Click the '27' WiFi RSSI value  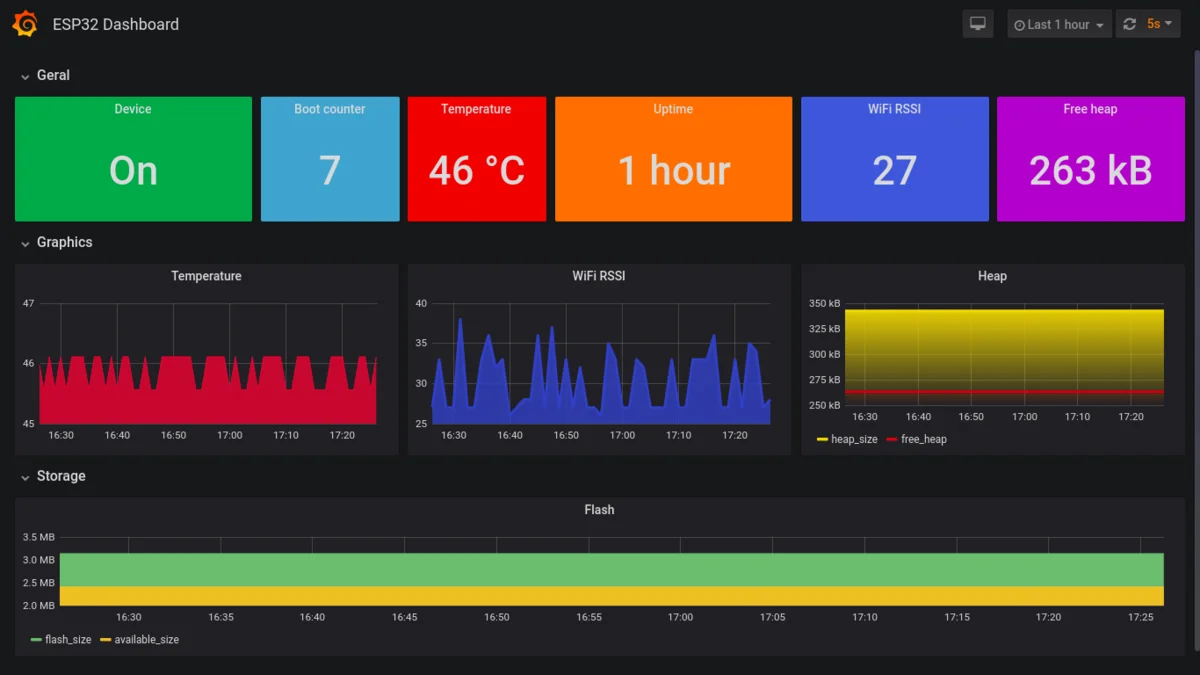[x=894, y=171]
